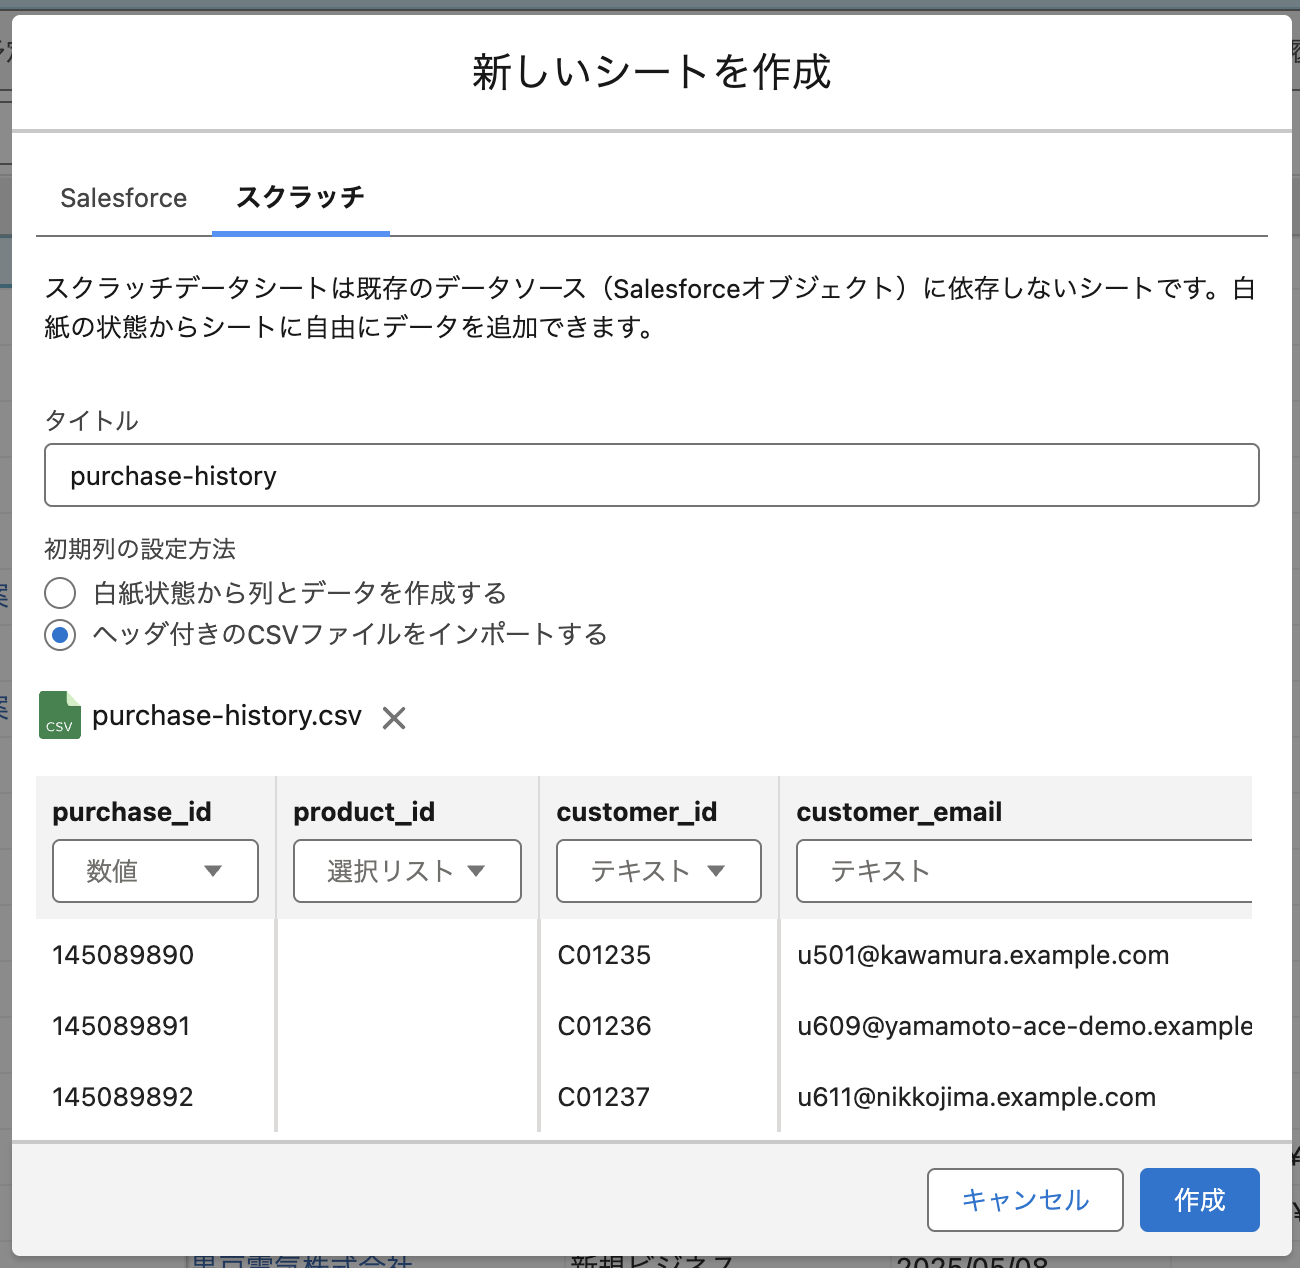Viewport: 1300px width, 1268px height.
Task: Remove the attached purchase-history.csv file
Action: pos(394,718)
